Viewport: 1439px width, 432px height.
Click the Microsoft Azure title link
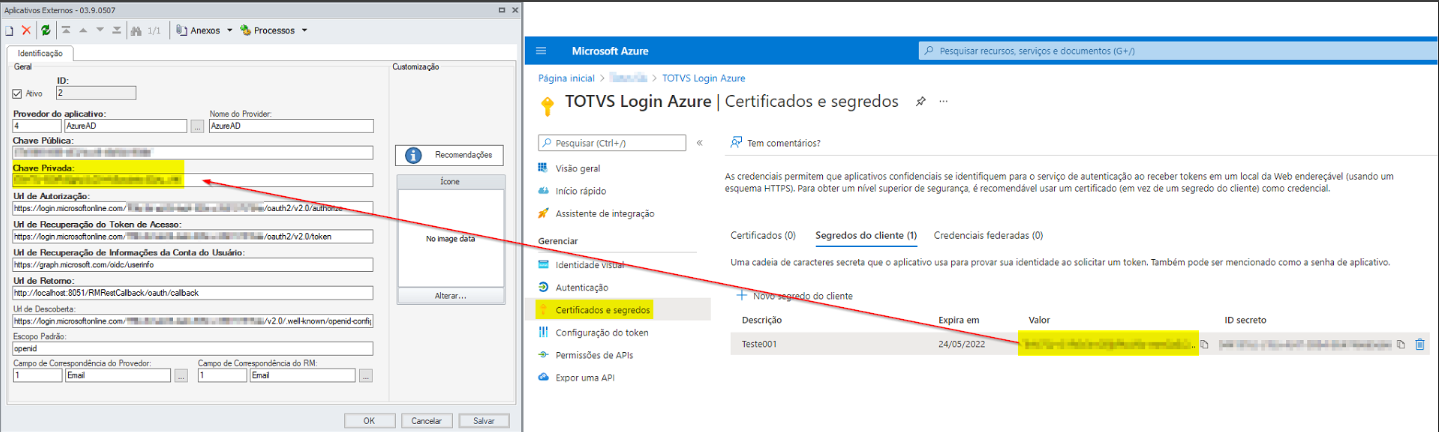click(x=611, y=51)
